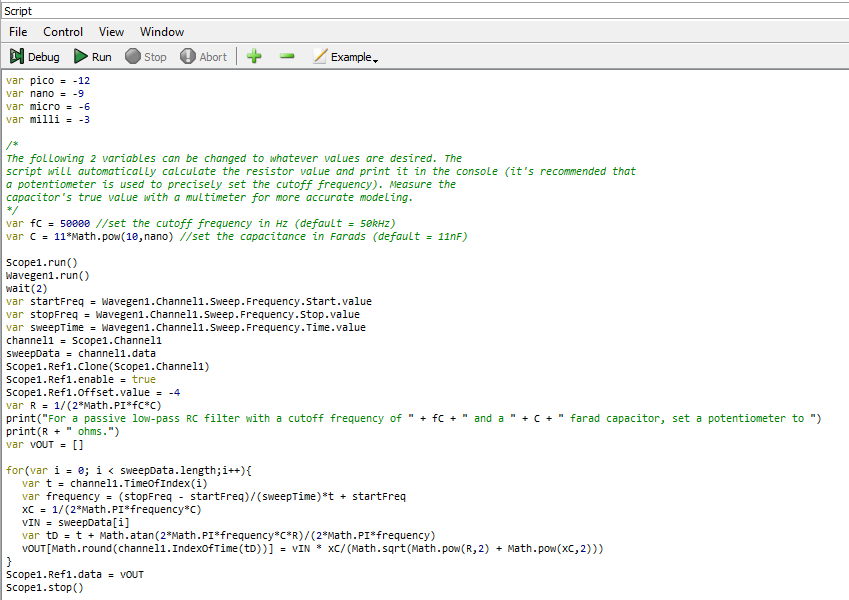Open the Window menu
Screen dimensions: 849x600
click(x=162, y=32)
